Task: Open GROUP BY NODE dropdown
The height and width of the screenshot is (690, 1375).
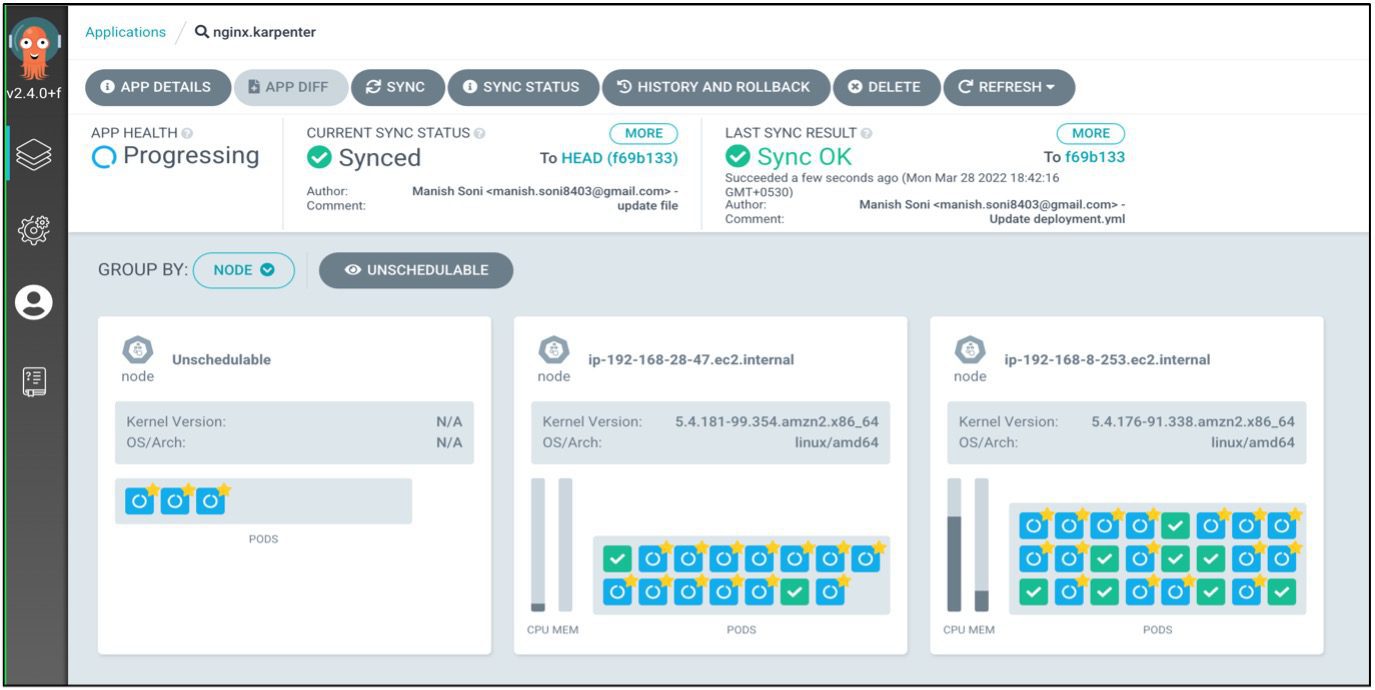Action: tap(244, 270)
